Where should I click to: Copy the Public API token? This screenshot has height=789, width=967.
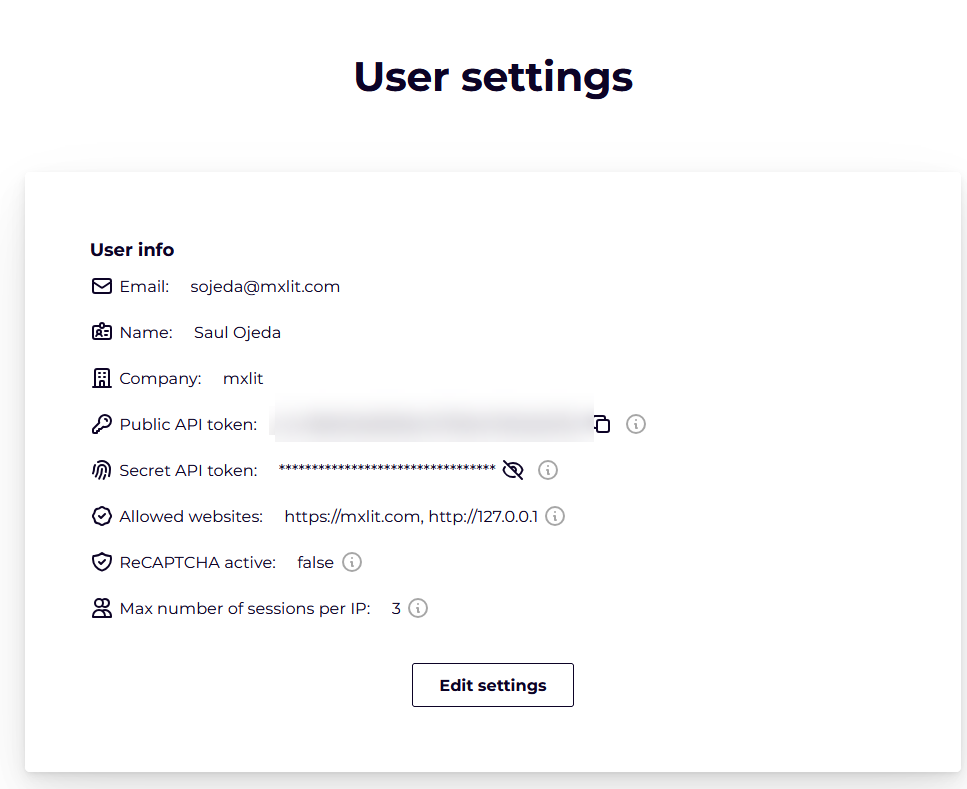[x=602, y=424]
